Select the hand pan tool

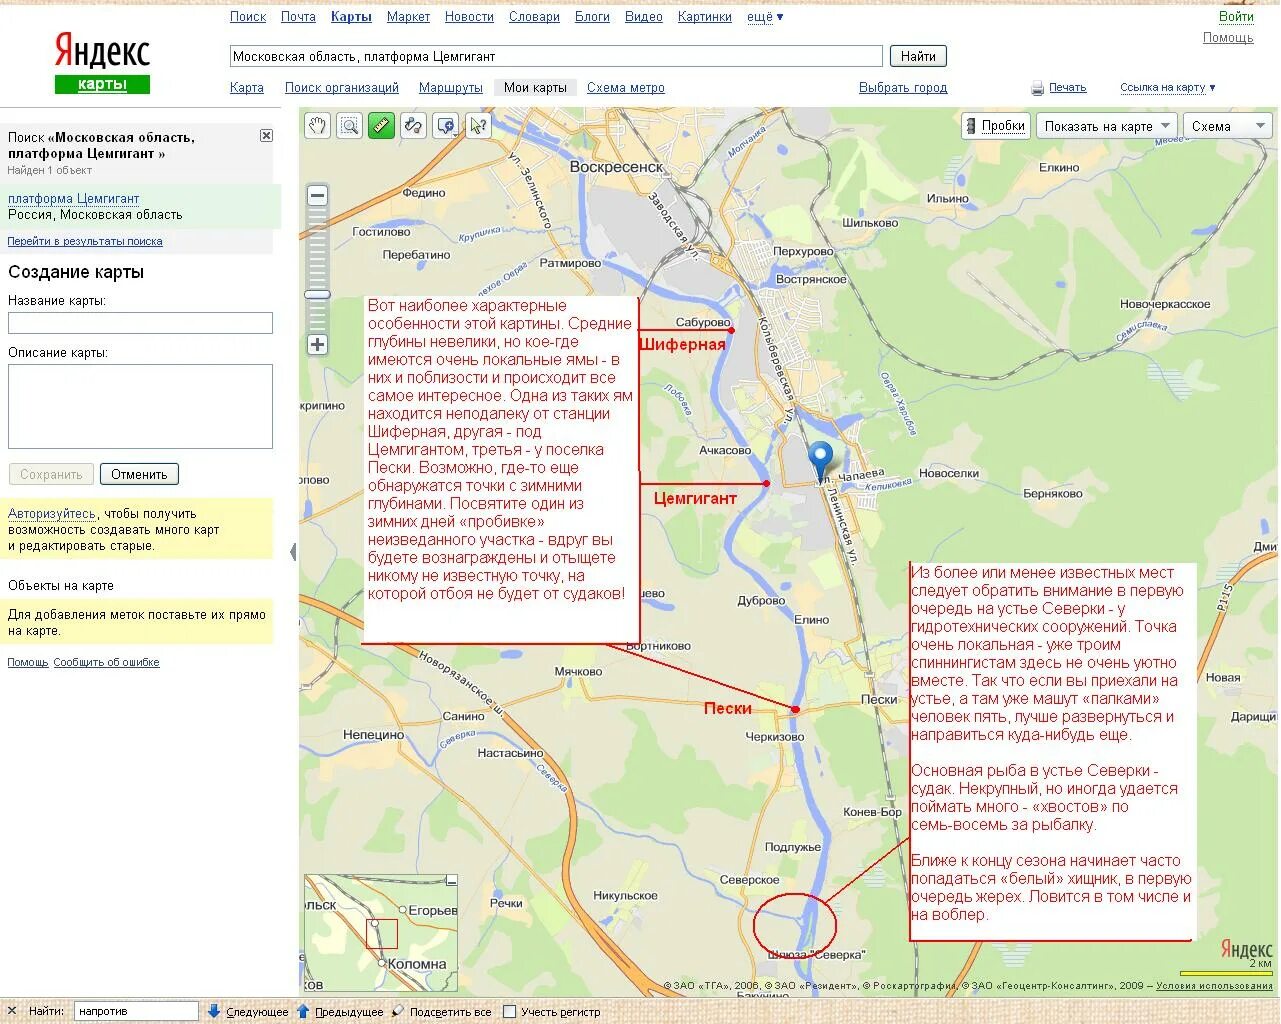(x=317, y=126)
